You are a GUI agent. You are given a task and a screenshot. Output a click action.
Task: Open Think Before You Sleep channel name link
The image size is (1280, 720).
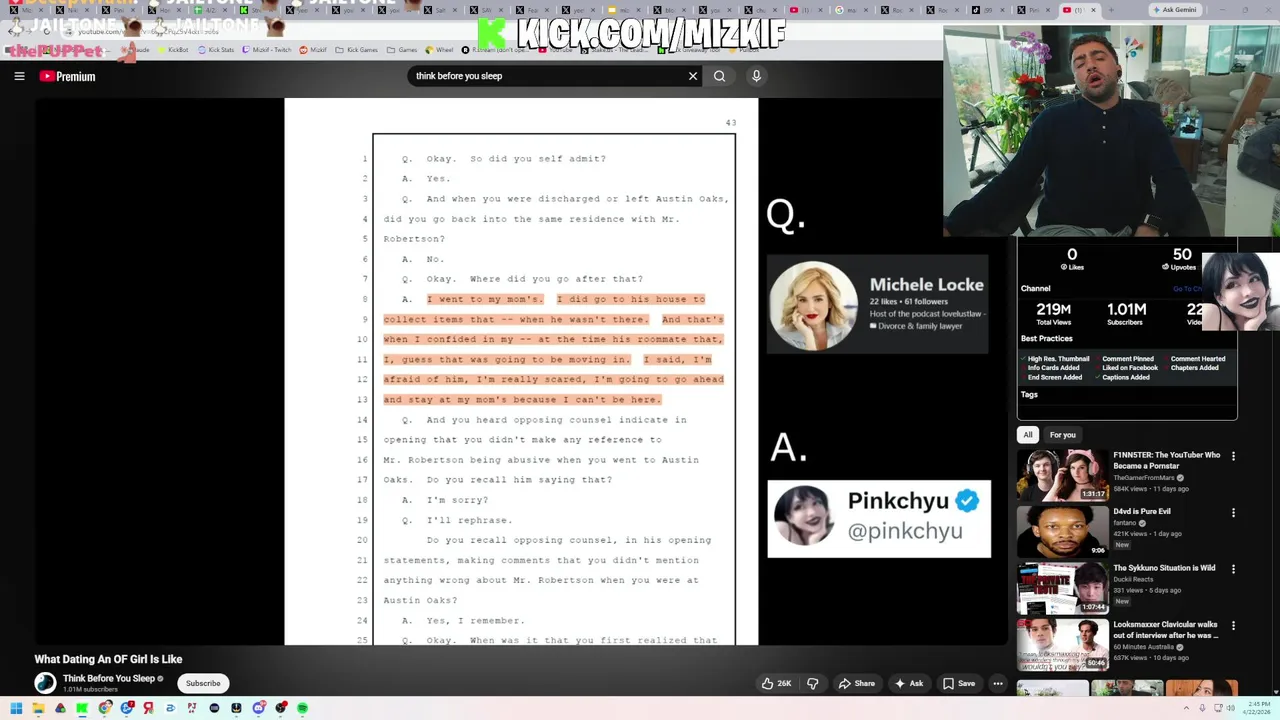tap(109, 679)
